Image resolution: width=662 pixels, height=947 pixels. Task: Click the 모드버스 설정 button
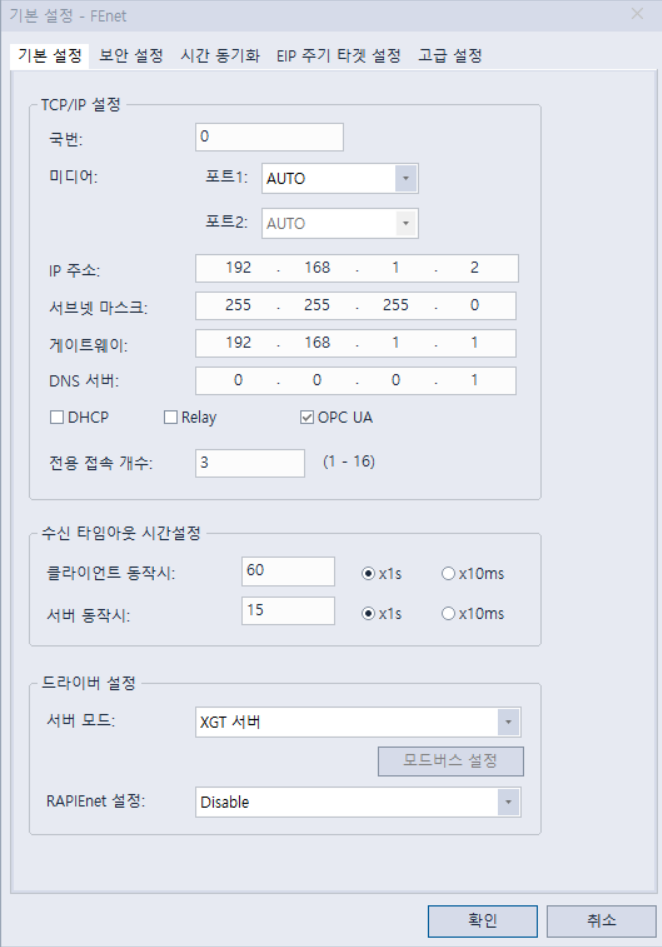click(x=450, y=761)
